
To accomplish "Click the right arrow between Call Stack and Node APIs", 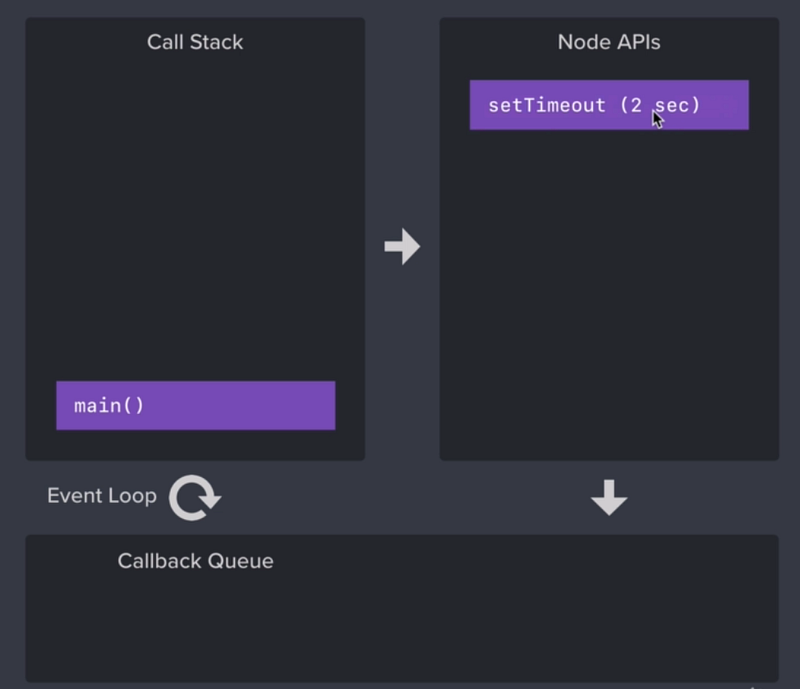I will click(x=402, y=247).
